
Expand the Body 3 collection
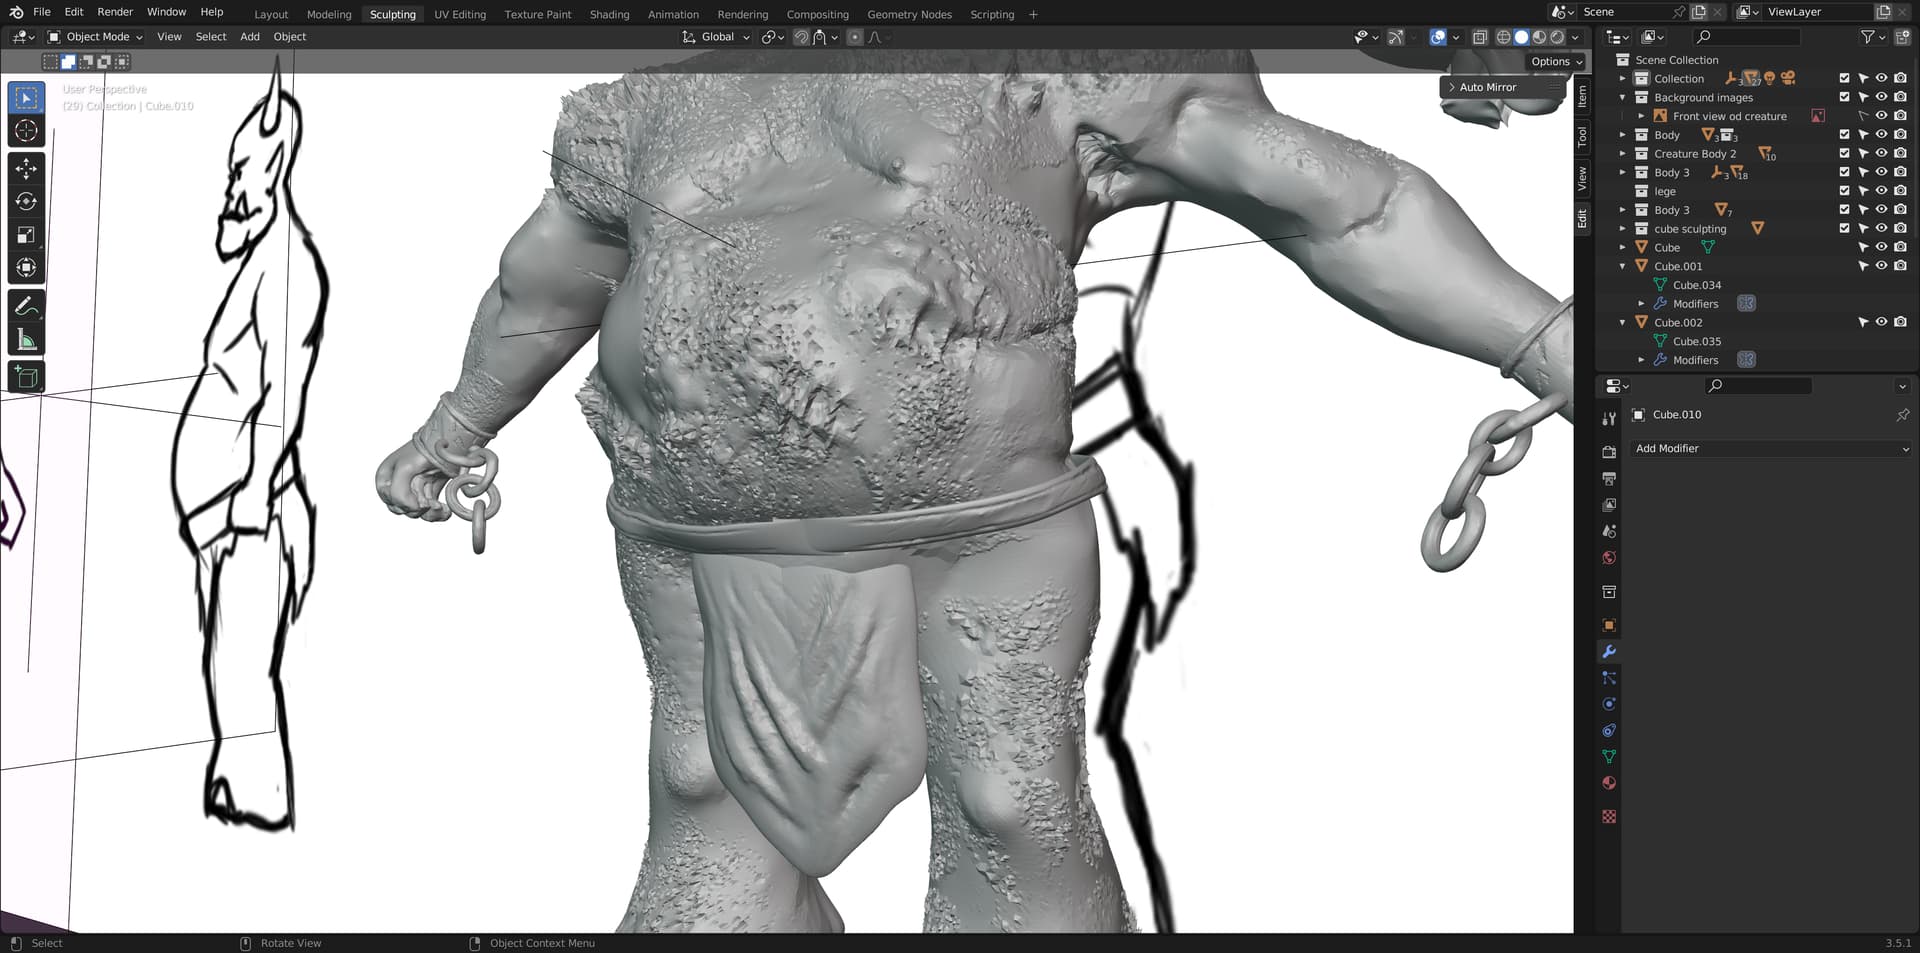pos(1622,173)
